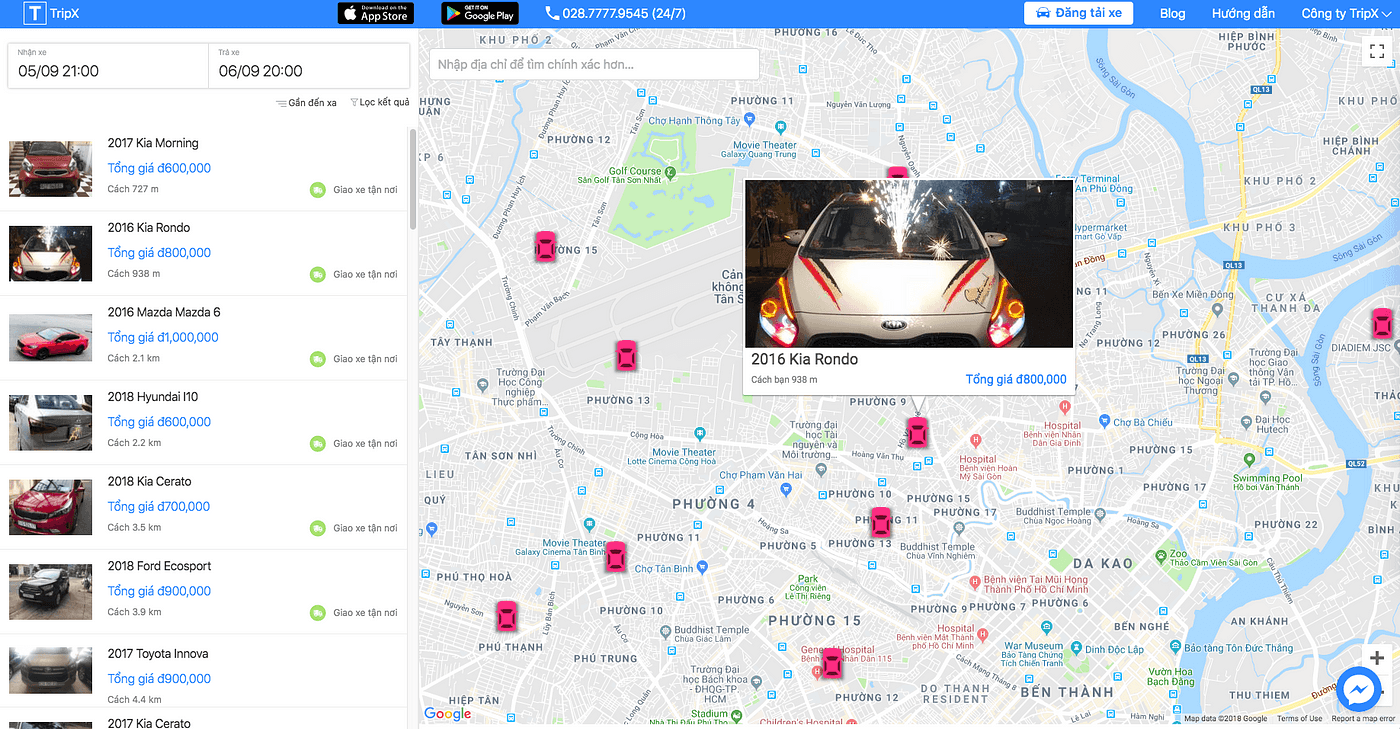Open the 2017 Kia Morning thumbnail
Screen dimensions: 1400x729
click(x=50, y=168)
